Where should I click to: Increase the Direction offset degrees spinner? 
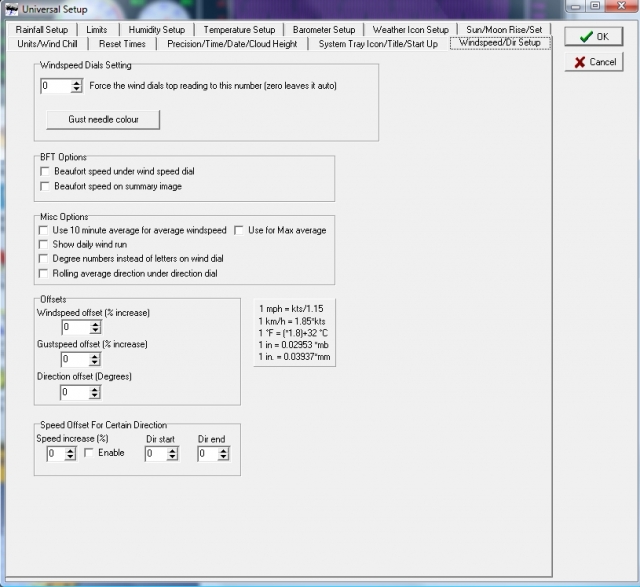coord(95,388)
